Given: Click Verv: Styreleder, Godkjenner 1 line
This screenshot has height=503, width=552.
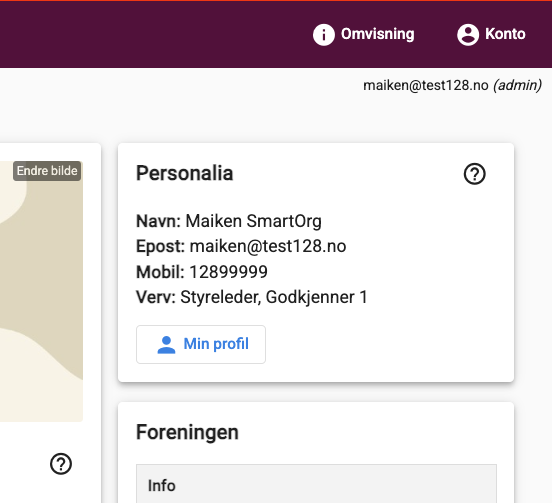Looking at the screenshot, I should 252,297.
